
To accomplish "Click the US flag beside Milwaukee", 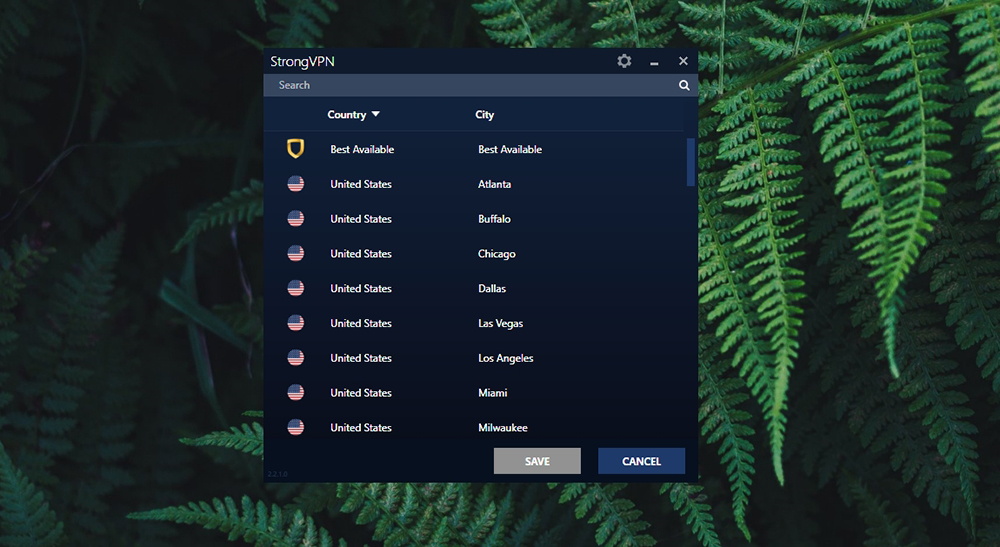I will [x=295, y=427].
